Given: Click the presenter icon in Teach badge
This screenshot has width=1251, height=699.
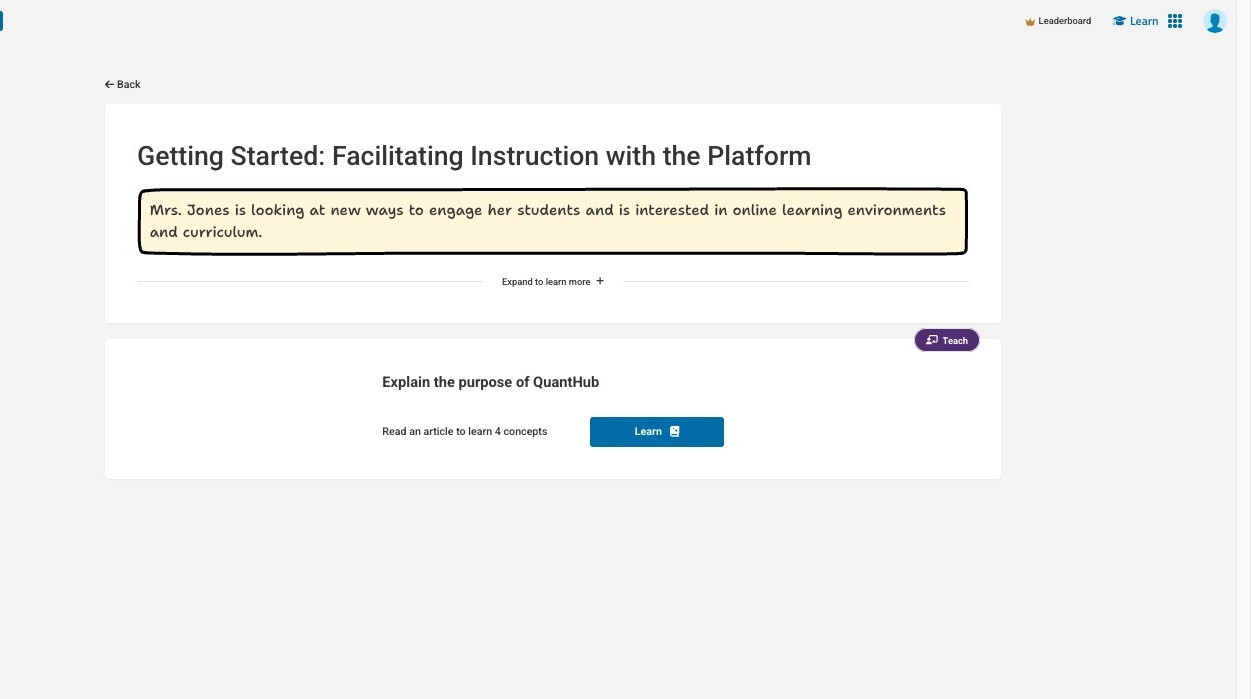Looking at the screenshot, I should pyautogui.click(x=932, y=340).
